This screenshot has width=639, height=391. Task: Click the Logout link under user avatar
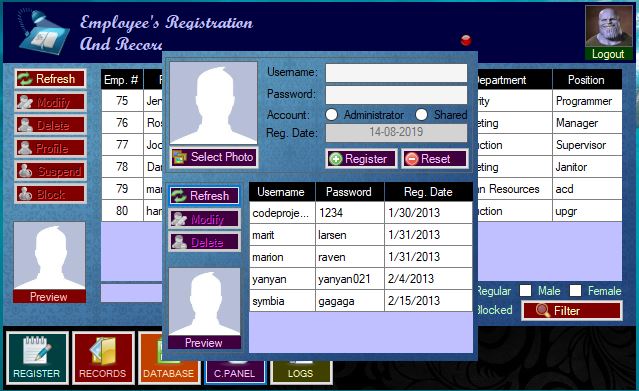pyautogui.click(x=608, y=54)
